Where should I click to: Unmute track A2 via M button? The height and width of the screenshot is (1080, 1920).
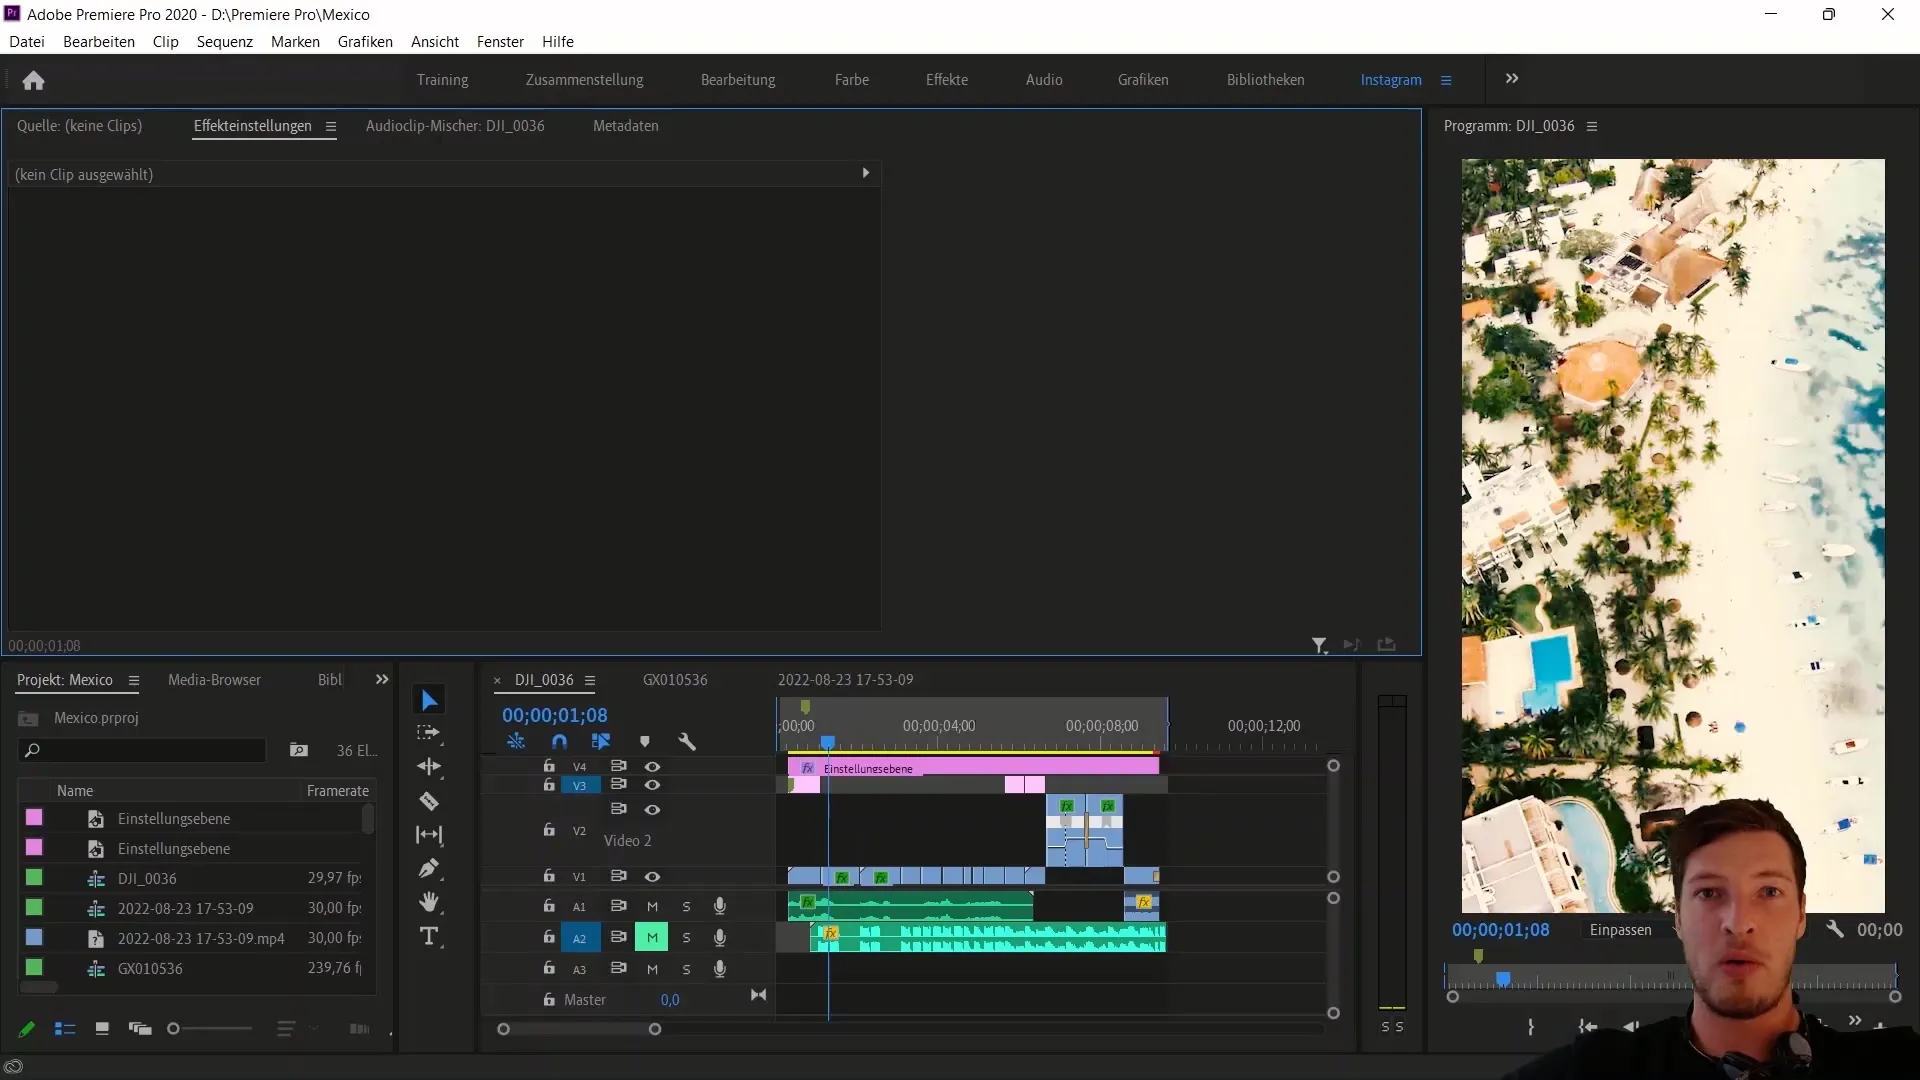[x=652, y=938]
